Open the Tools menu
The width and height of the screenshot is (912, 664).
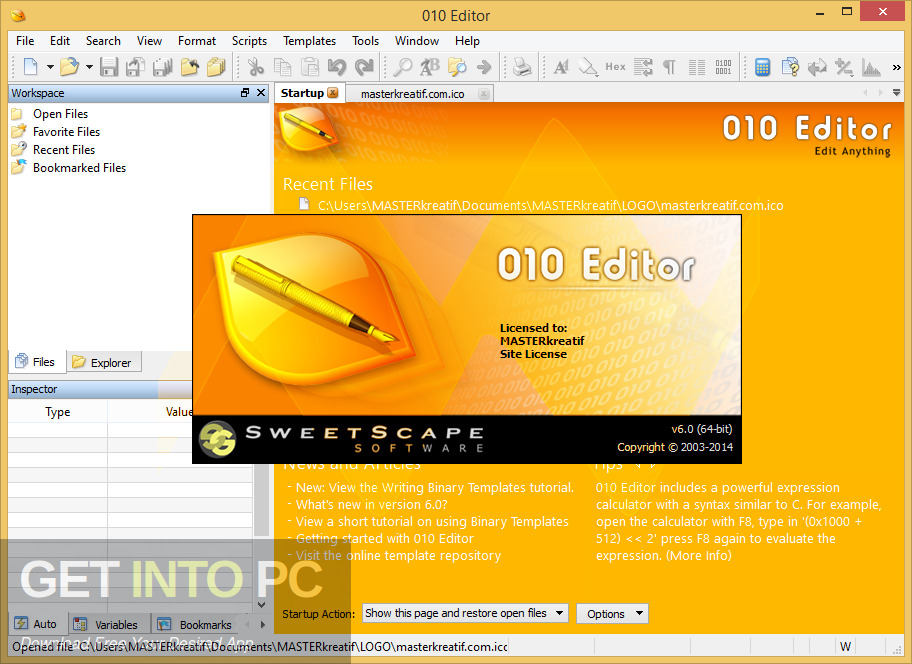coord(365,41)
